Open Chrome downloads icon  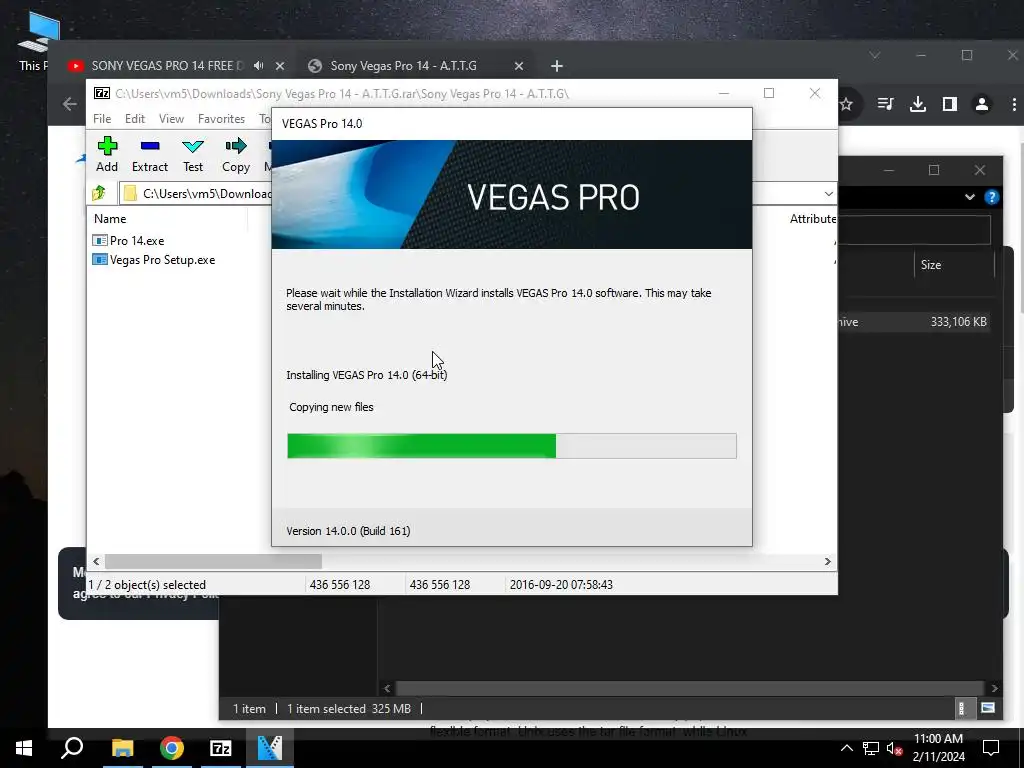(x=918, y=104)
